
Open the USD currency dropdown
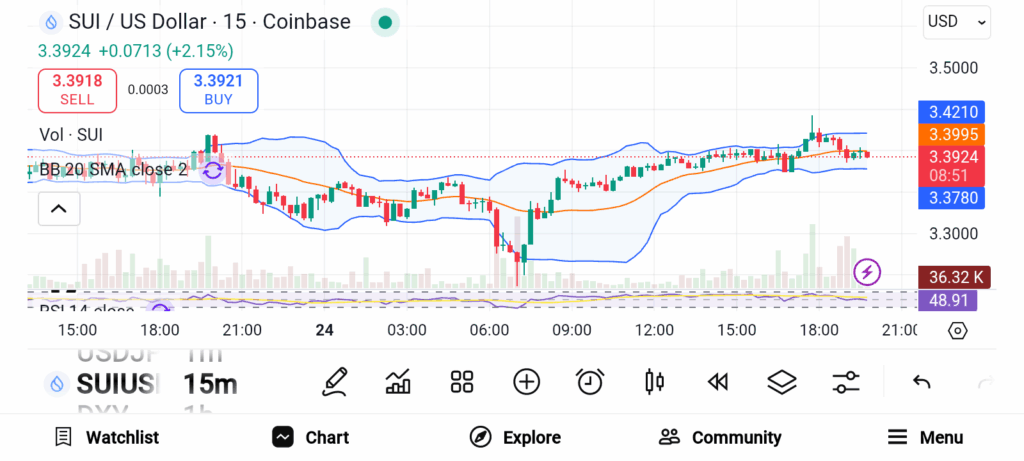point(957,21)
